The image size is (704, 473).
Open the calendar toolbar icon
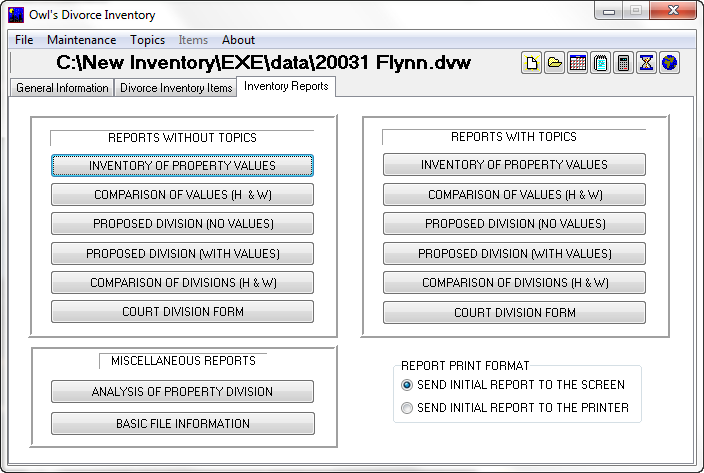click(x=577, y=63)
